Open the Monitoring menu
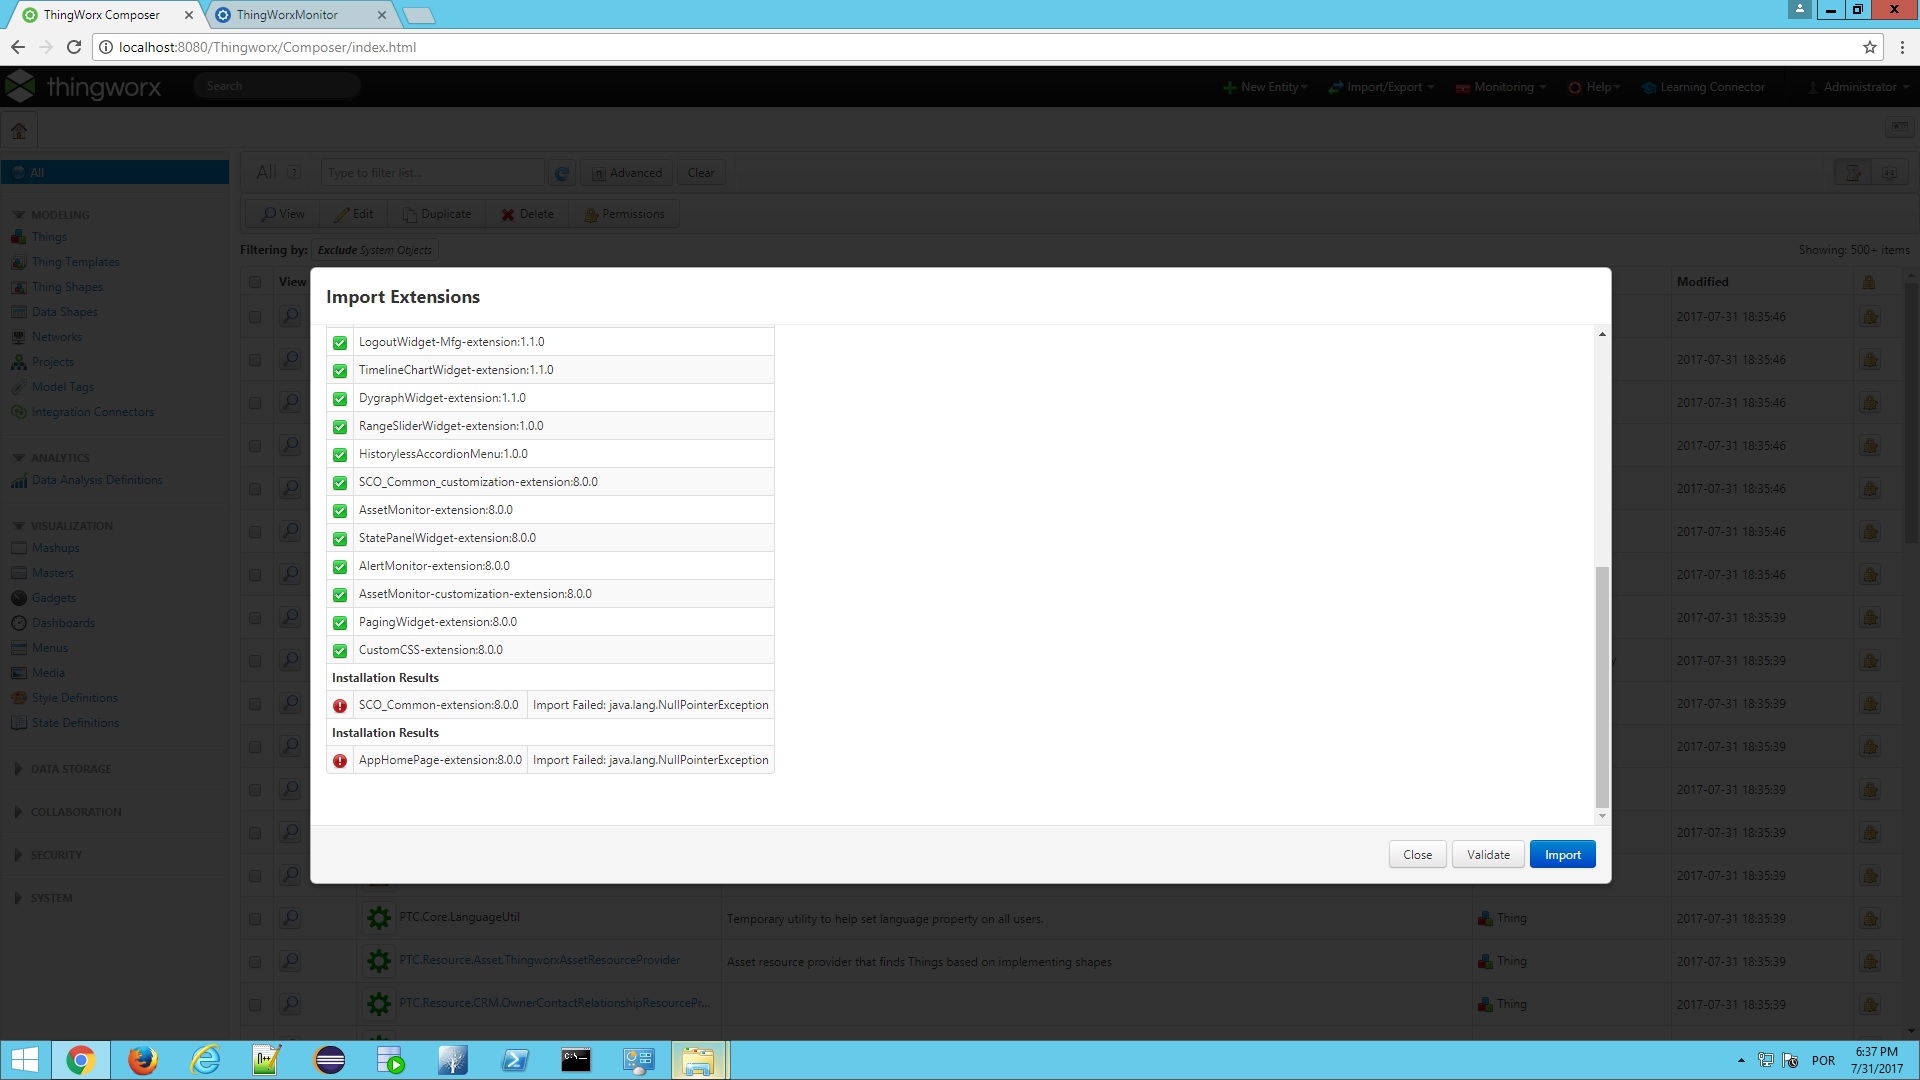1920x1080 pixels. click(1501, 87)
